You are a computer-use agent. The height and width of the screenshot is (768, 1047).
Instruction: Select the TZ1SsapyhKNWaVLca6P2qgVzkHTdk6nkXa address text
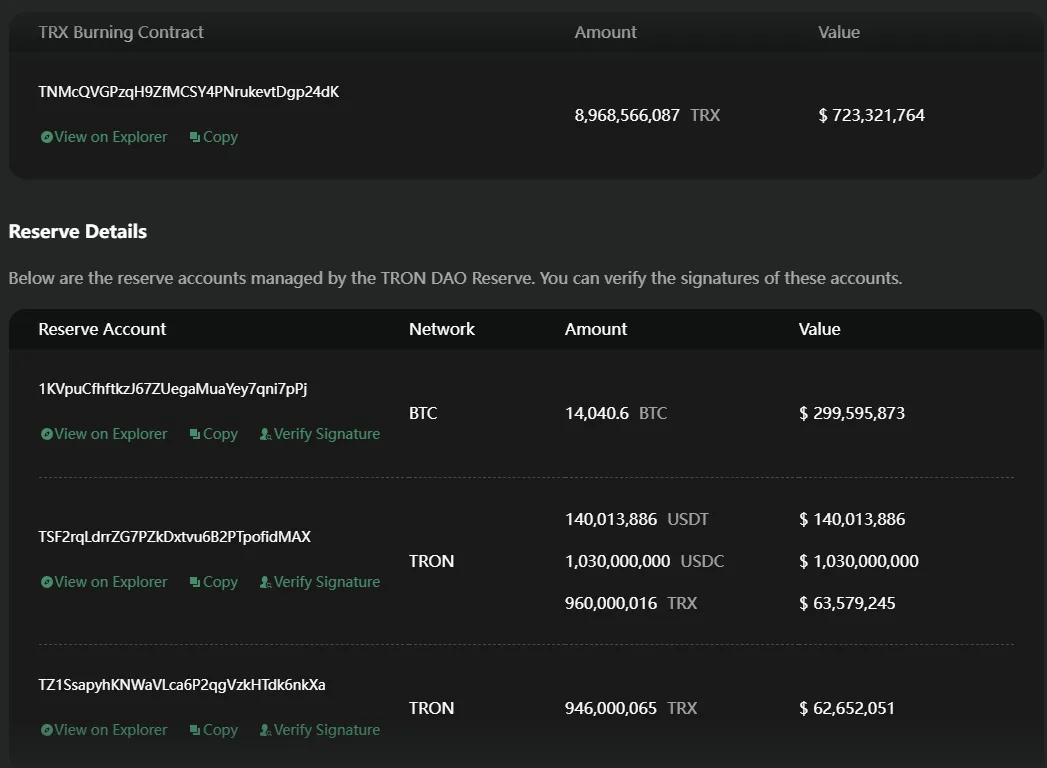[x=182, y=685]
